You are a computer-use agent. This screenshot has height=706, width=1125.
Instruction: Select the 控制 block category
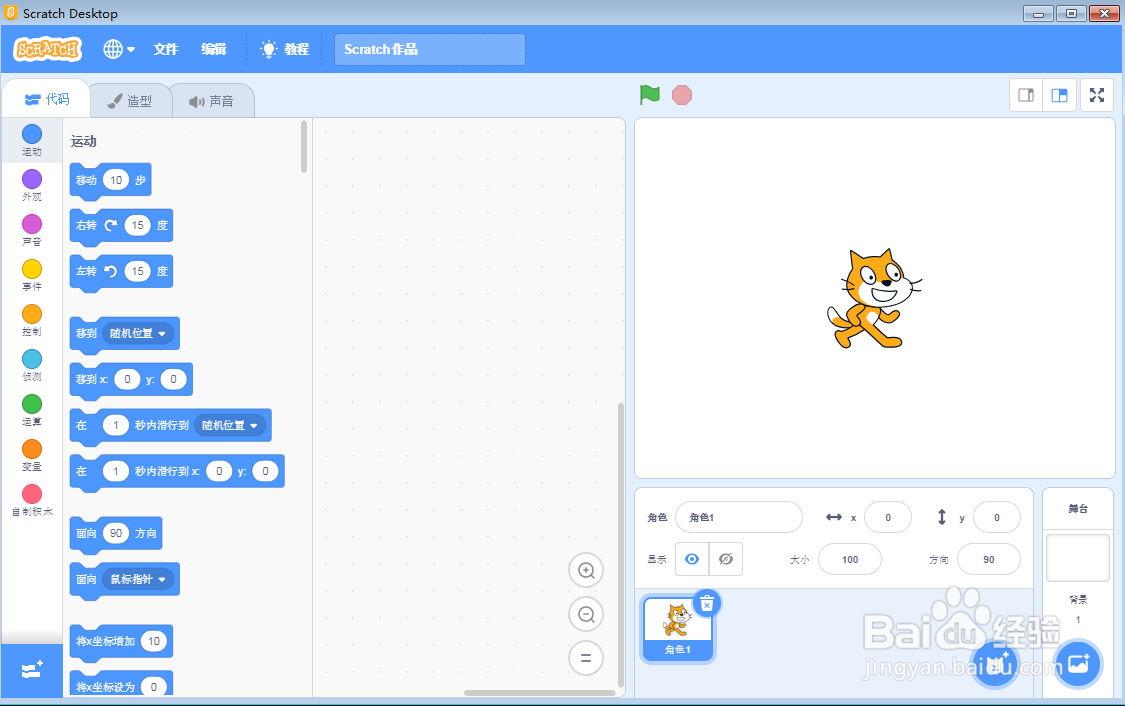pyautogui.click(x=32, y=320)
